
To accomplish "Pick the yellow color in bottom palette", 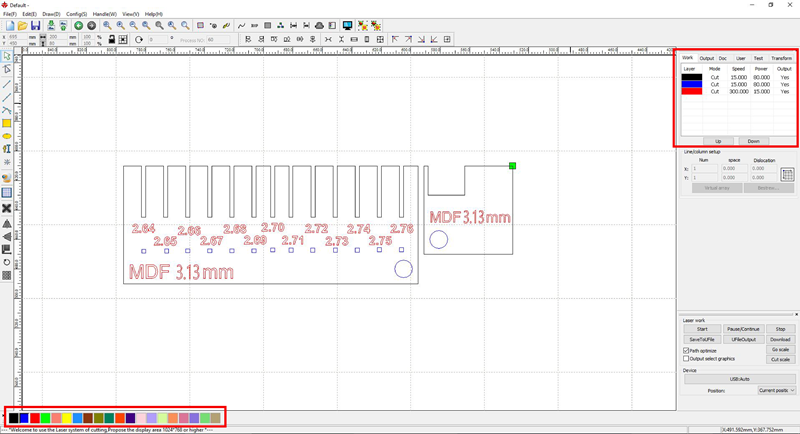I will click(x=67, y=418).
